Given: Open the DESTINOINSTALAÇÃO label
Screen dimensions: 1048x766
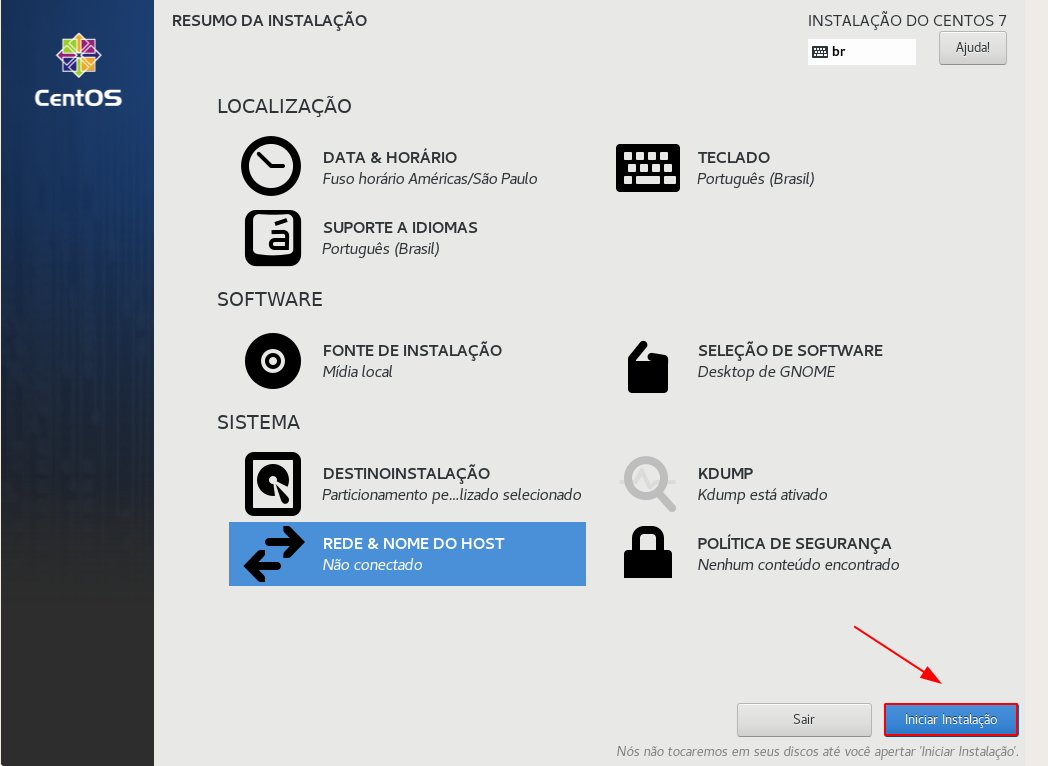Looking at the screenshot, I should 406,473.
